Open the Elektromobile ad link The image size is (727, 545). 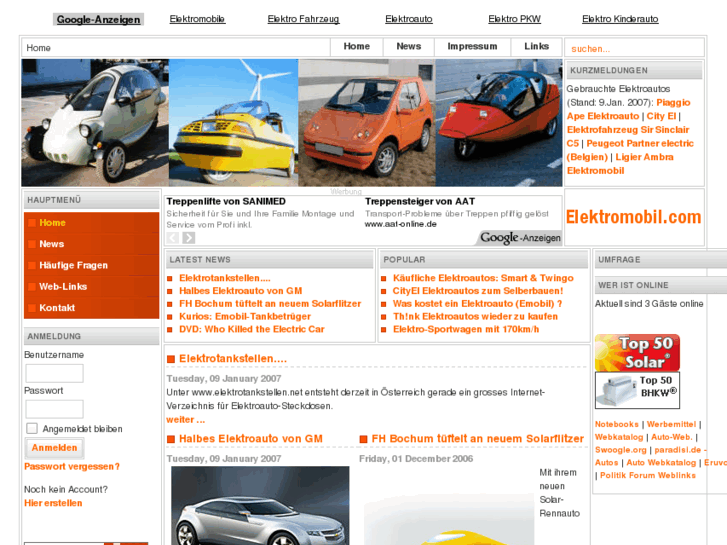coord(197,19)
